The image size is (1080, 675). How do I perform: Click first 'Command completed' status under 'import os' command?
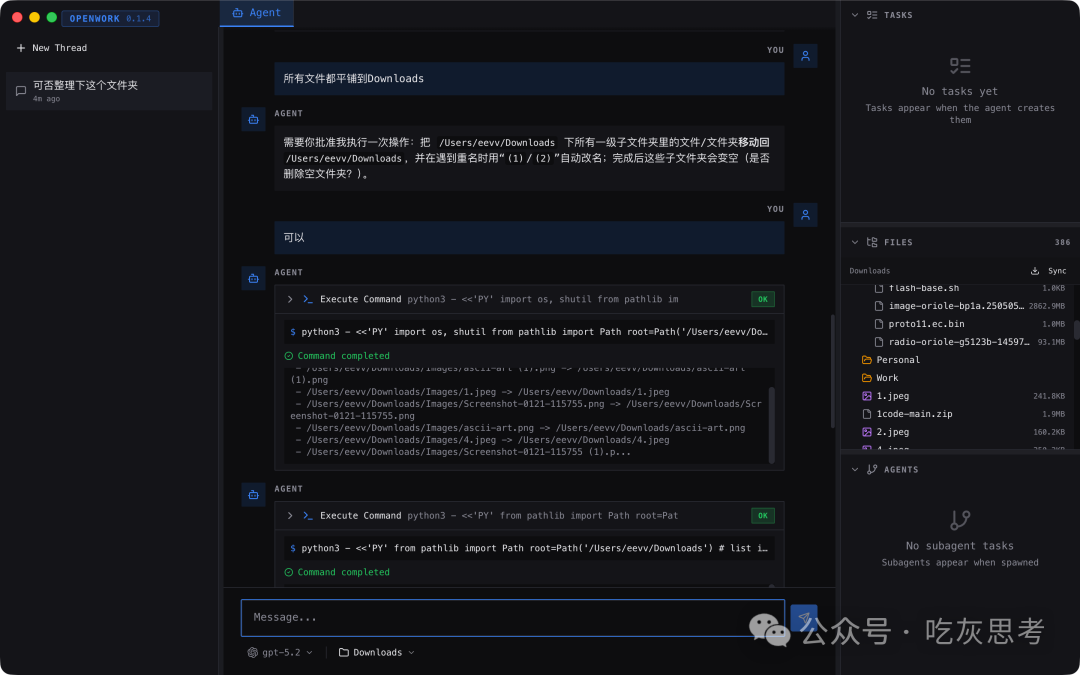(337, 356)
